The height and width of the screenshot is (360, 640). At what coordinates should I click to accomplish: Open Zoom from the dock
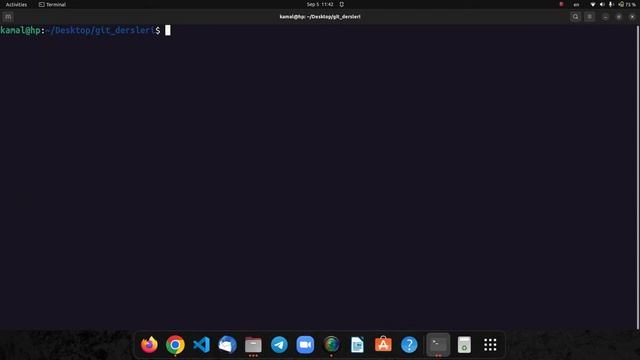click(305, 344)
